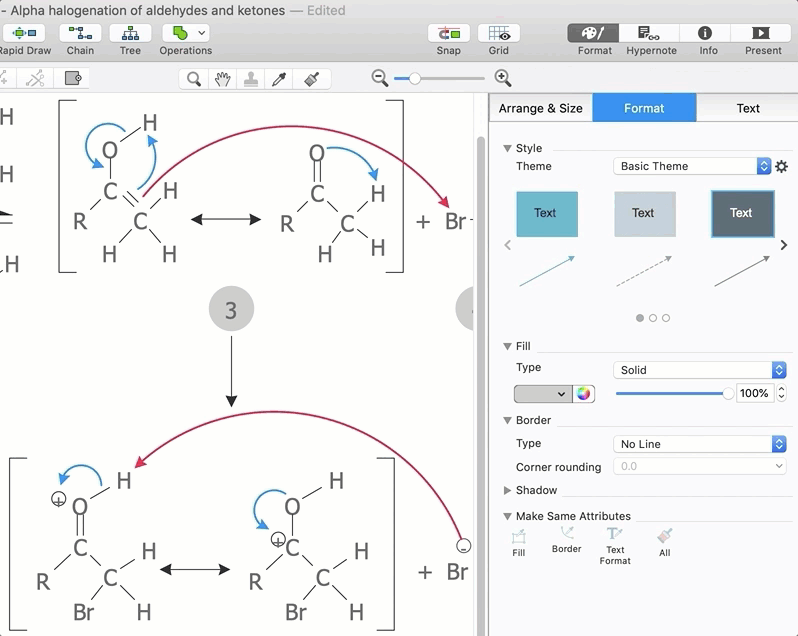798x636 pixels.
Task: Click the Operations shape icon
Action: (180, 34)
